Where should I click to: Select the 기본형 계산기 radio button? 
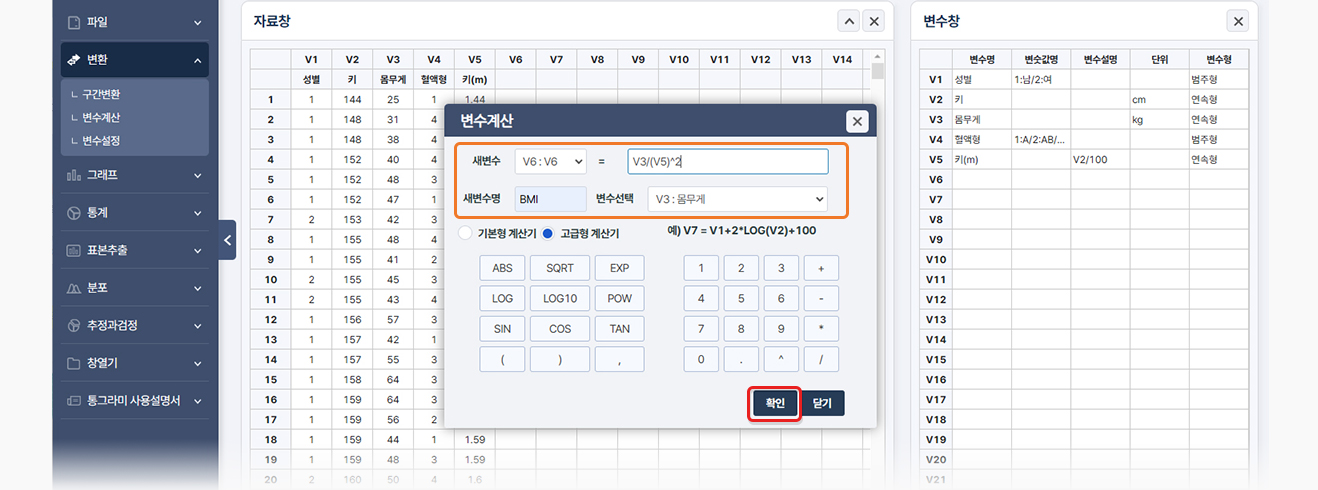click(465, 233)
